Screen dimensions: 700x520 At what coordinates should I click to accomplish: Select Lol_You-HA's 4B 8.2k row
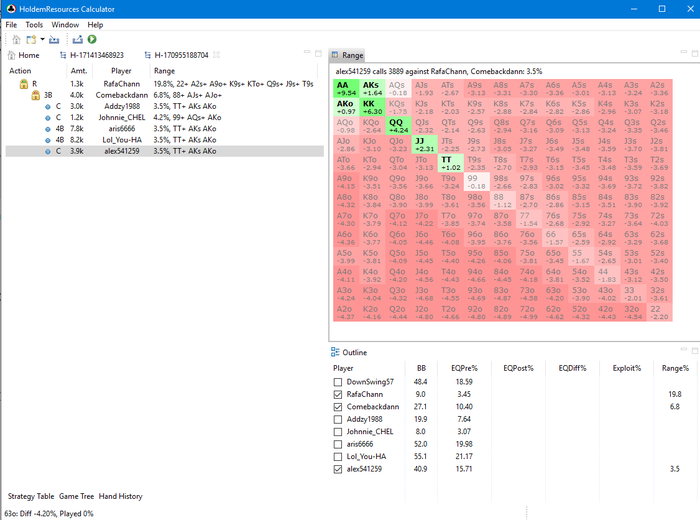point(164,140)
